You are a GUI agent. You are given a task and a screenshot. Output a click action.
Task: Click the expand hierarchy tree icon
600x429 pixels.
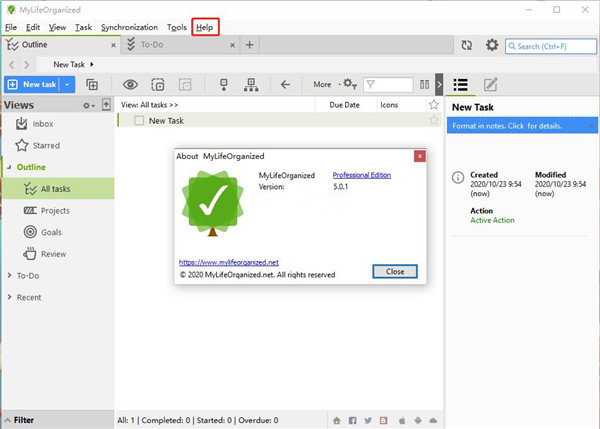coord(251,85)
